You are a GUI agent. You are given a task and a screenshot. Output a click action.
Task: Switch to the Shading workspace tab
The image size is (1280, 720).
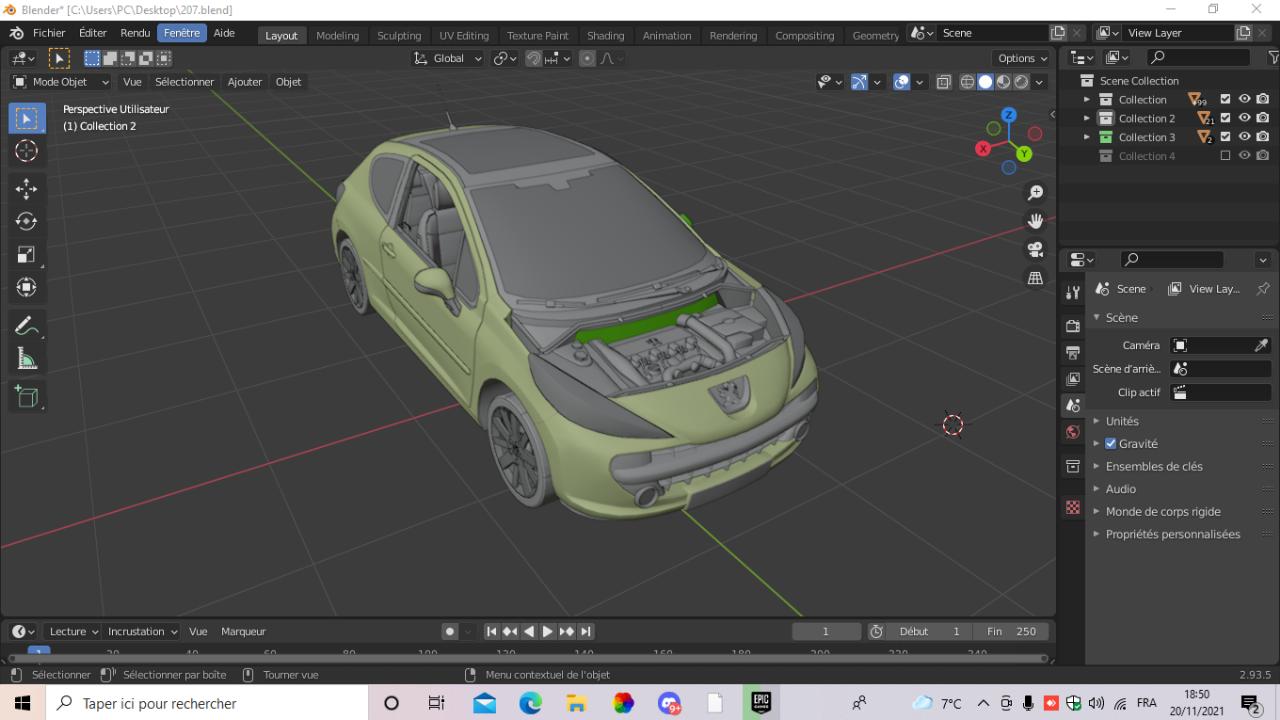coord(605,35)
